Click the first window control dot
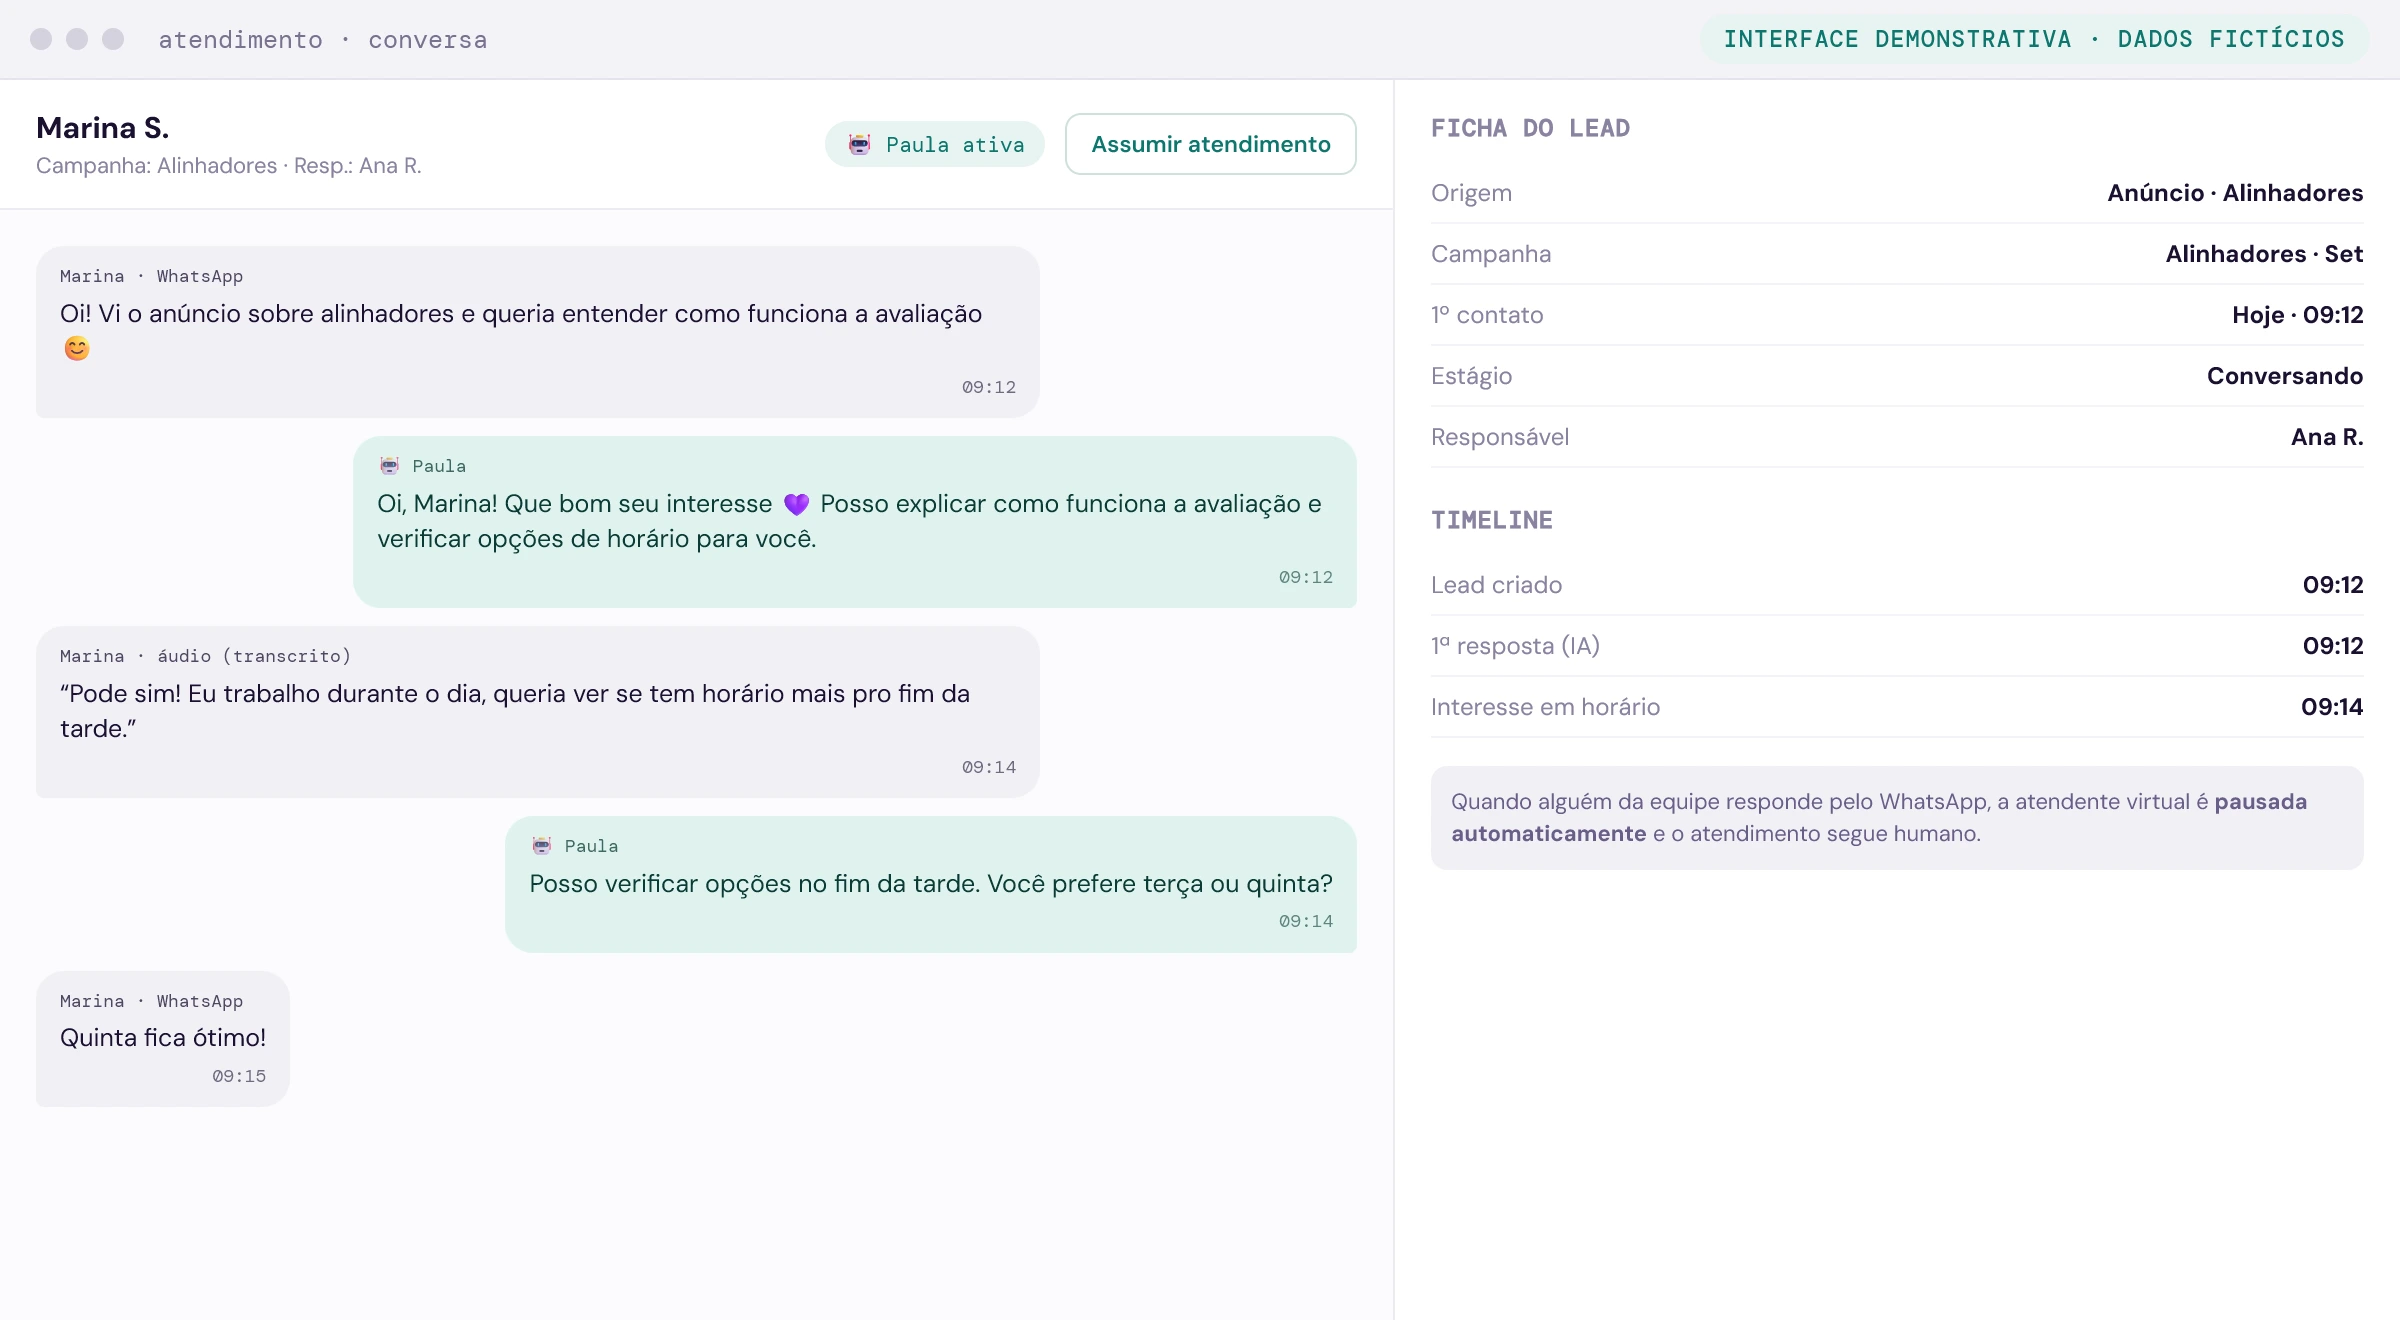This screenshot has height=1320, width=2400. (41, 39)
